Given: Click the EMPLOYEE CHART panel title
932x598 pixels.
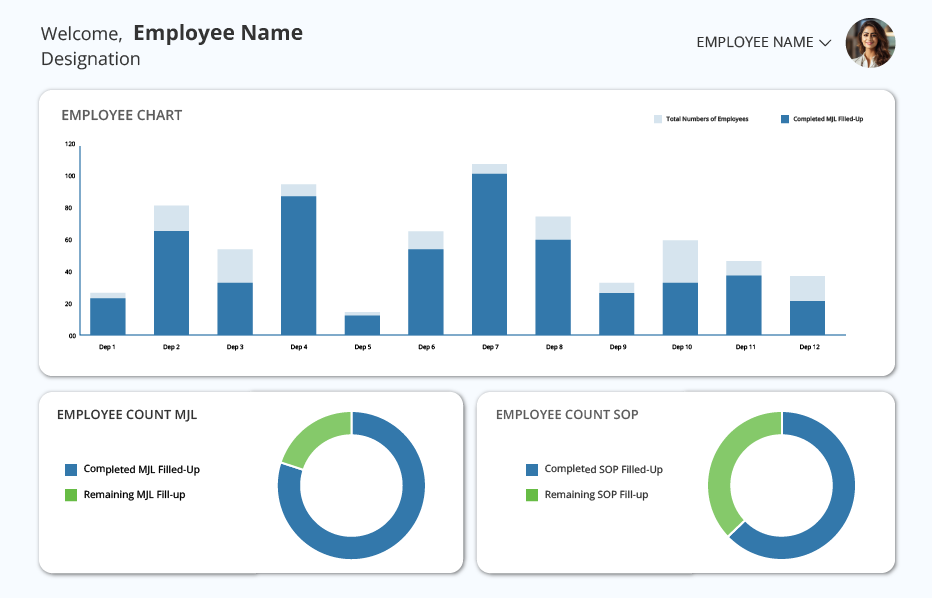Looking at the screenshot, I should tap(122, 115).
